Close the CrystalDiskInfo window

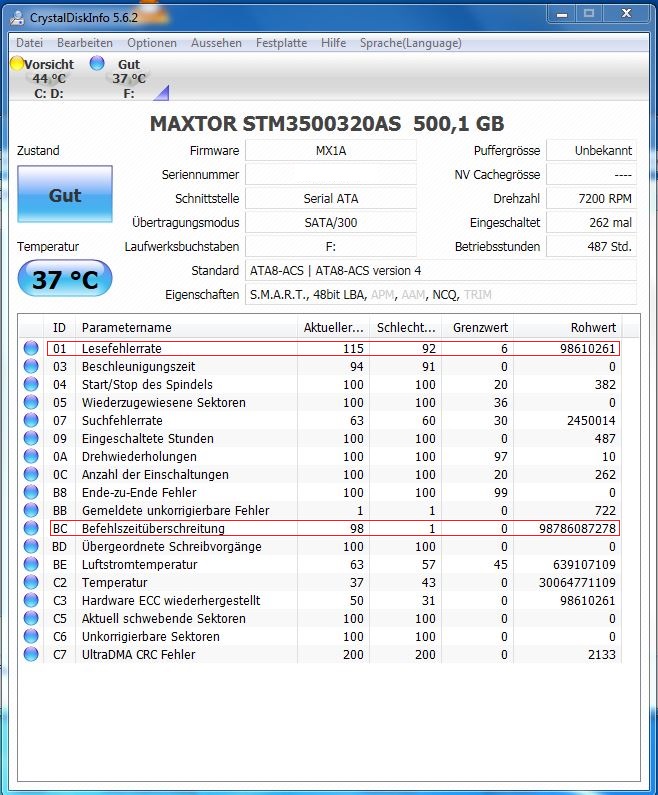[x=626, y=14]
